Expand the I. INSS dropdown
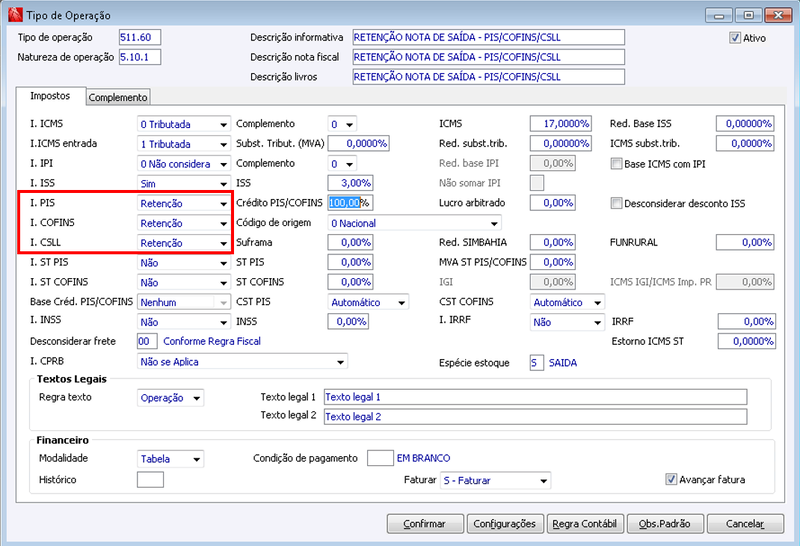This screenshot has height=546, width=800. tap(183, 322)
